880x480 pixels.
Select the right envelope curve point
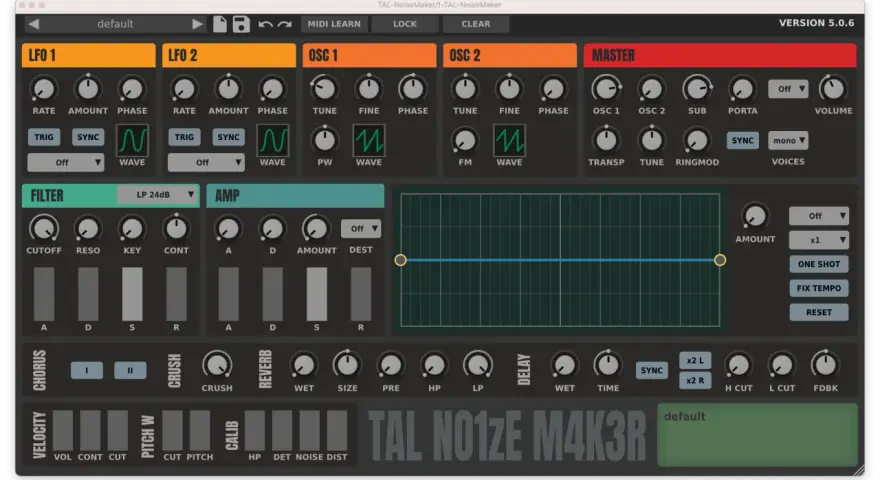tap(720, 260)
